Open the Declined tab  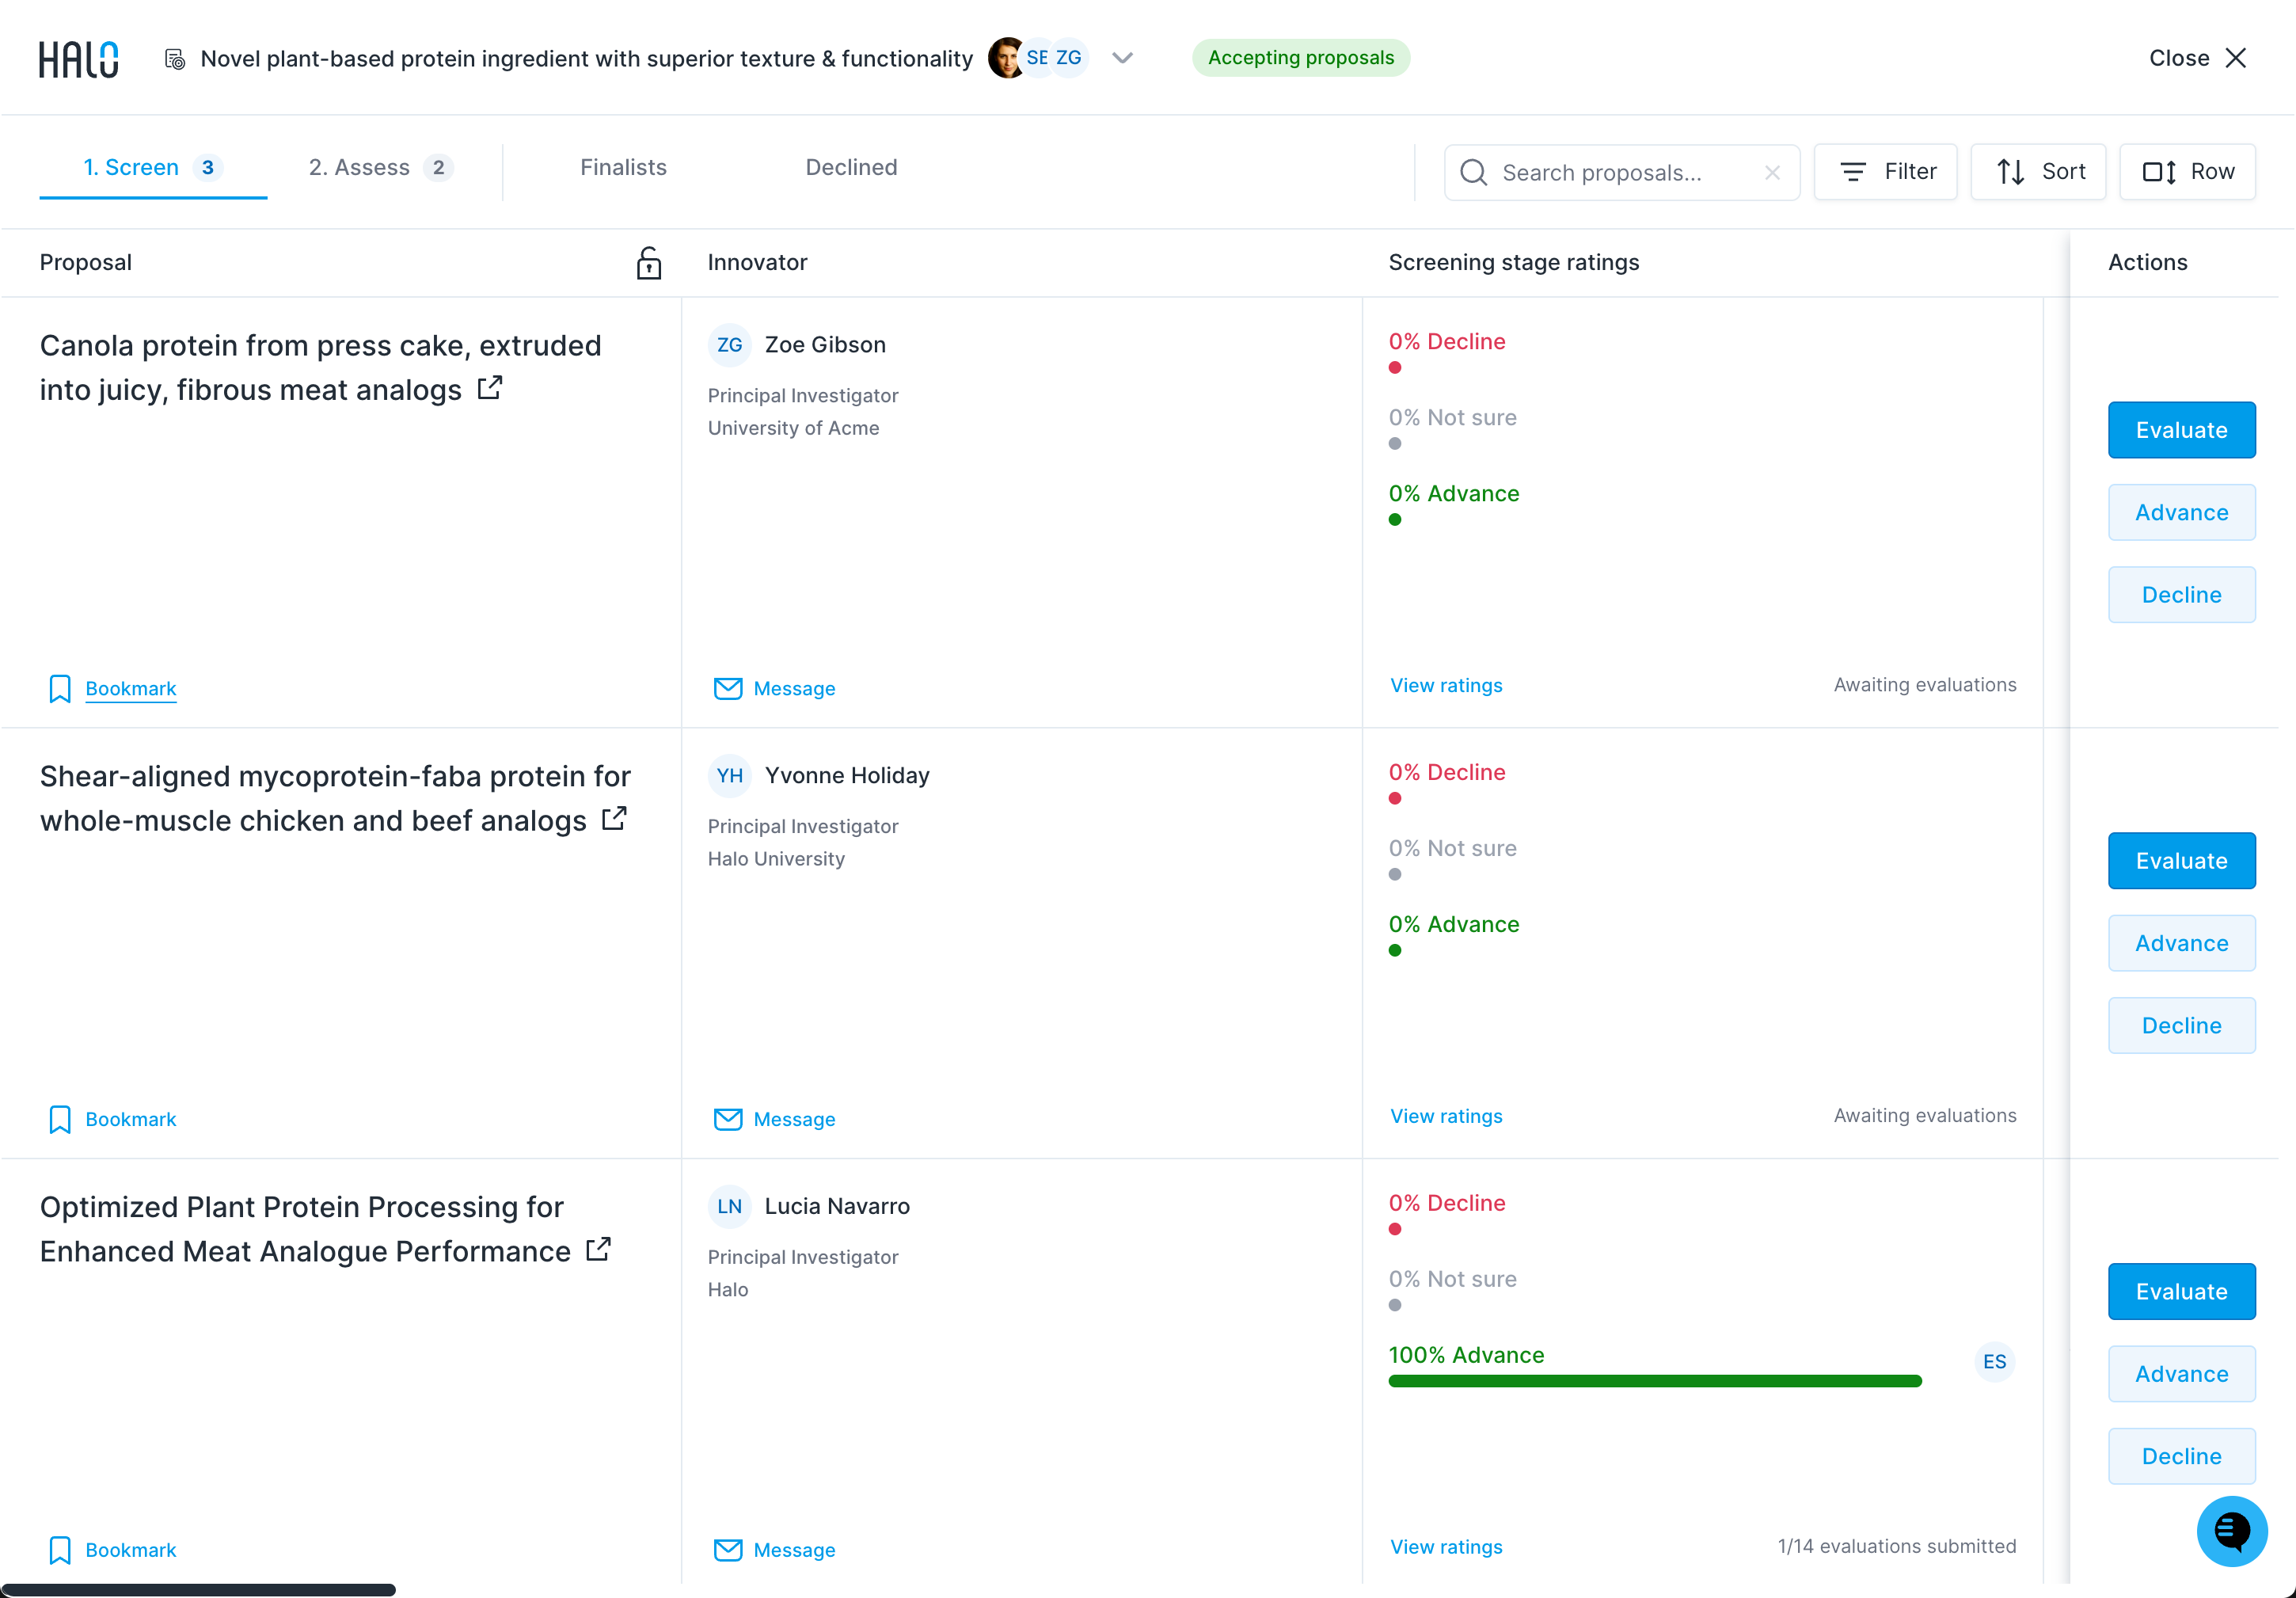click(x=851, y=168)
